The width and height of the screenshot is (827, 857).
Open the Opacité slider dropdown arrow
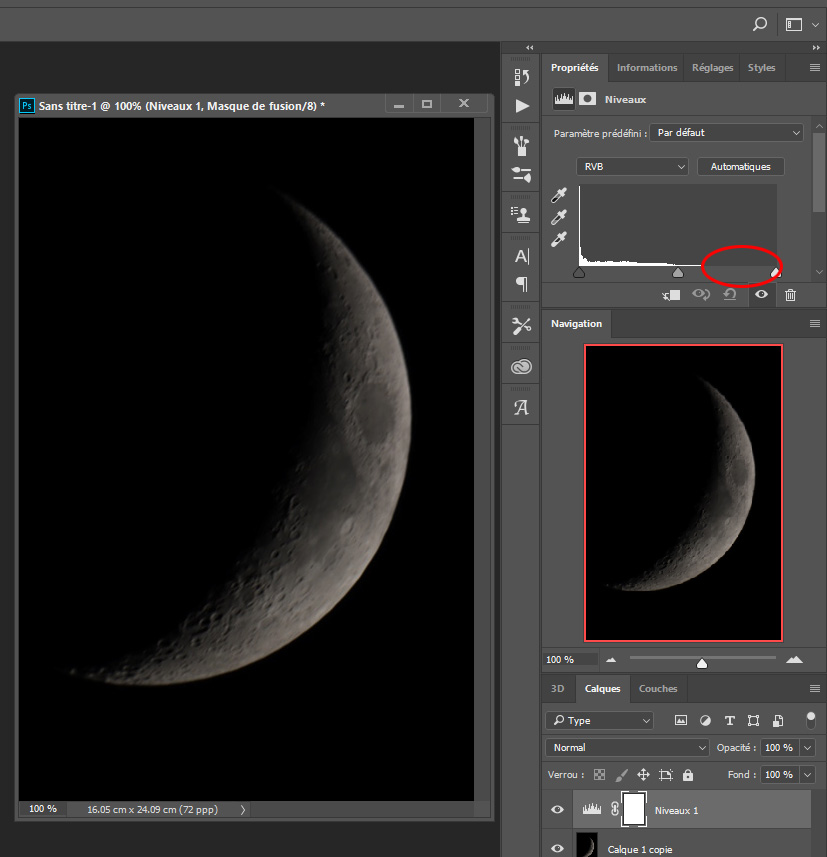click(807, 747)
